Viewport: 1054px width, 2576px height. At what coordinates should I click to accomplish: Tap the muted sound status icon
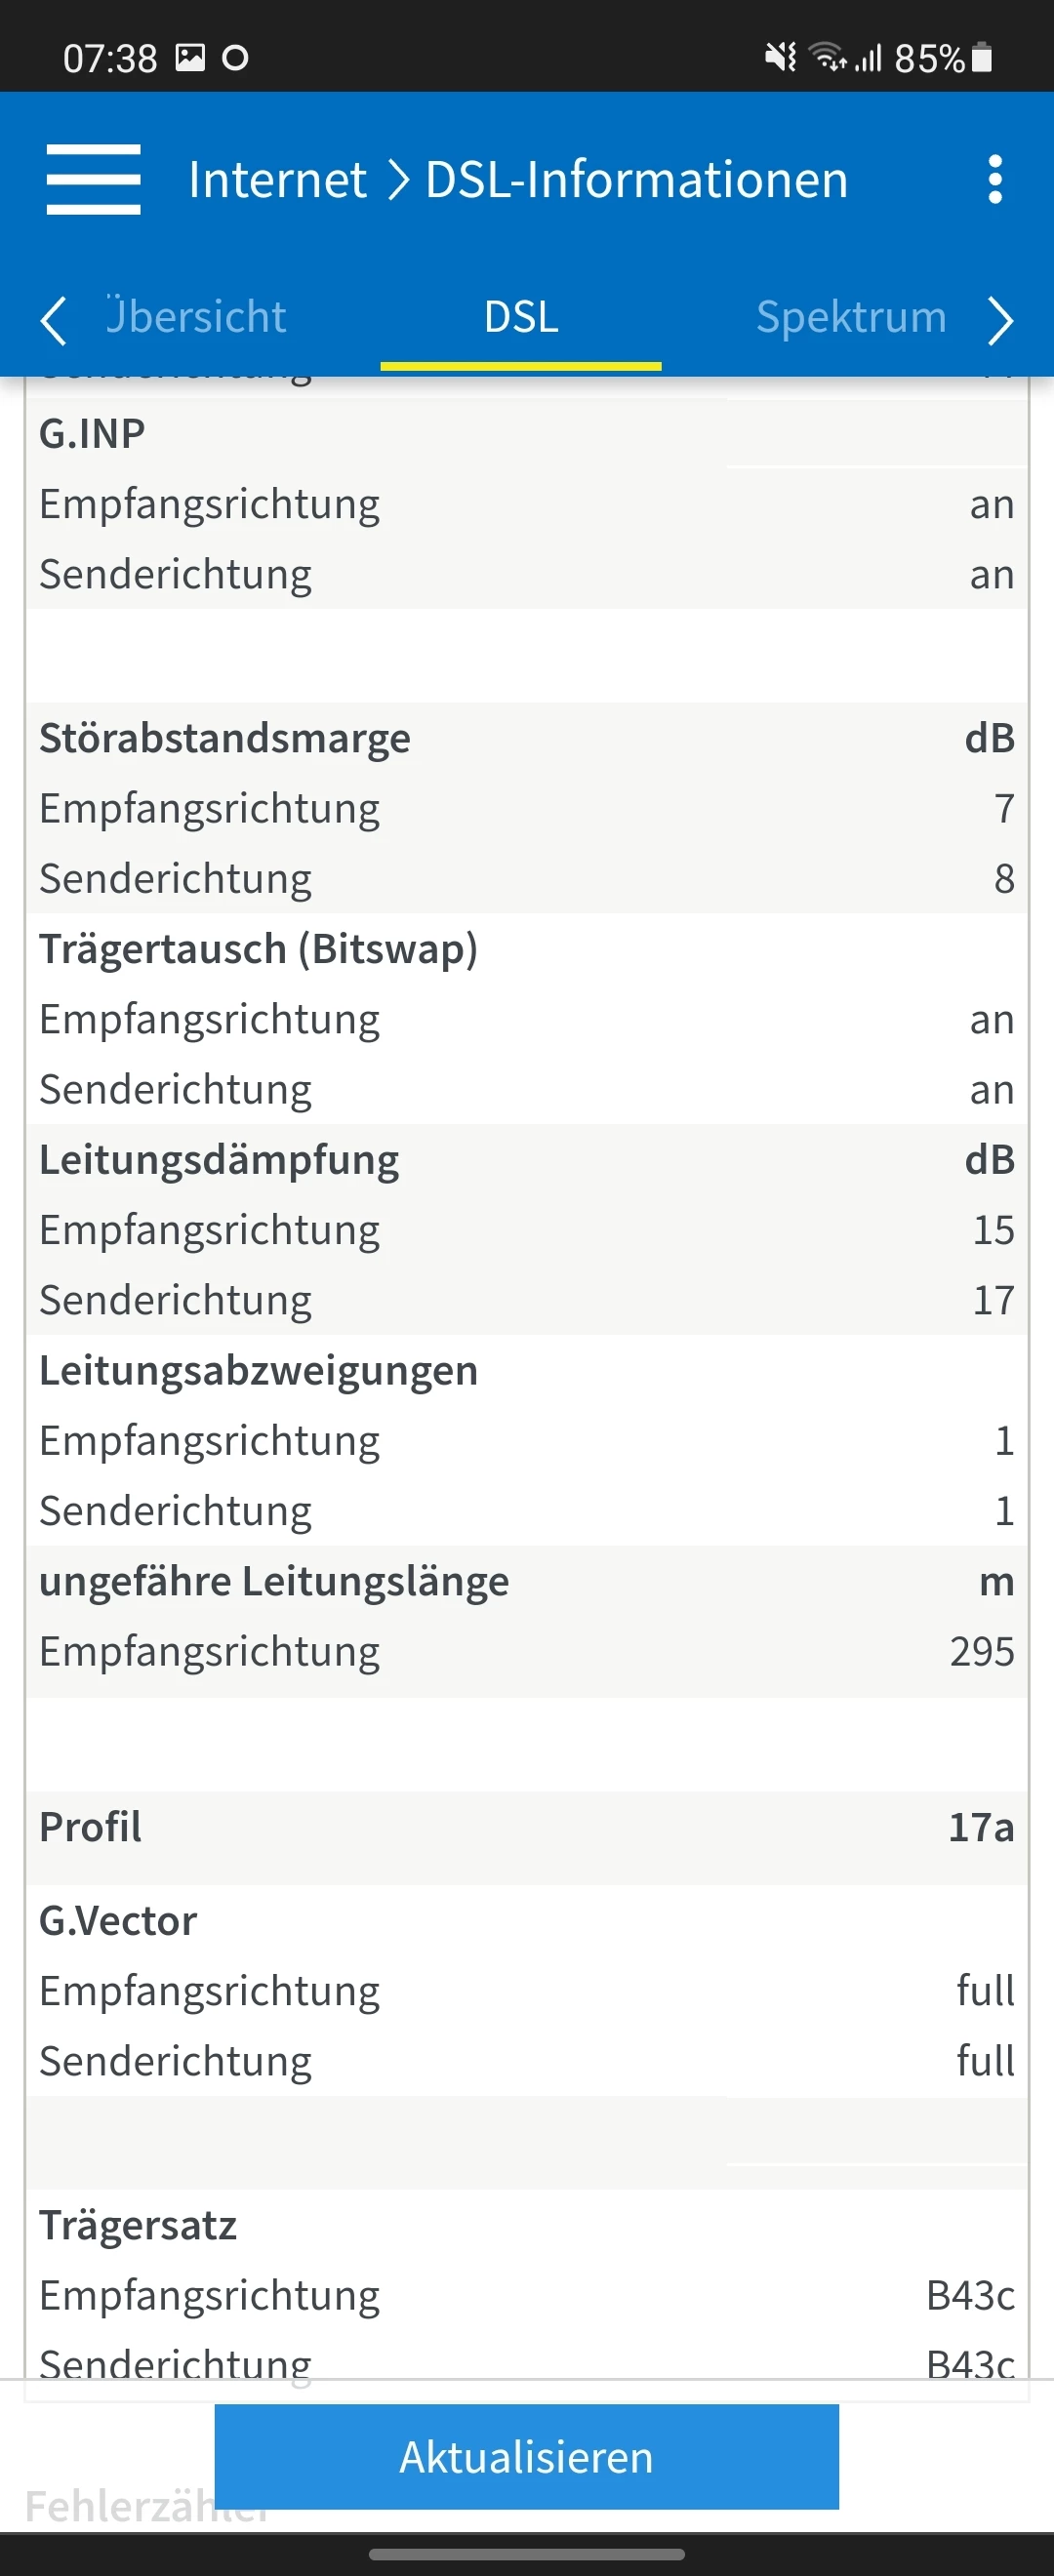[x=781, y=57]
